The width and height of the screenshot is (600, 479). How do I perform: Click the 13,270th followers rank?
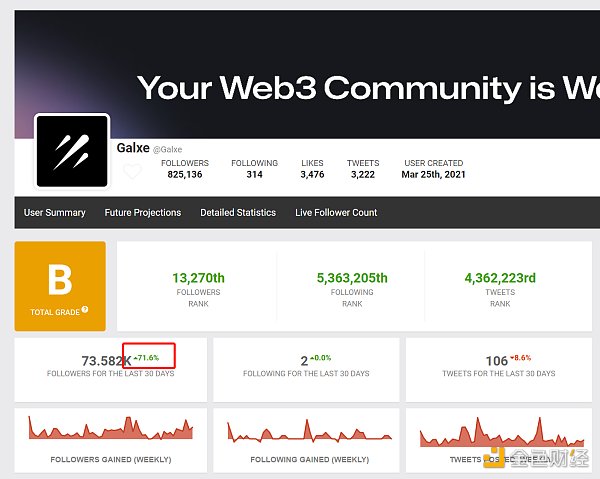pyautogui.click(x=198, y=279)
